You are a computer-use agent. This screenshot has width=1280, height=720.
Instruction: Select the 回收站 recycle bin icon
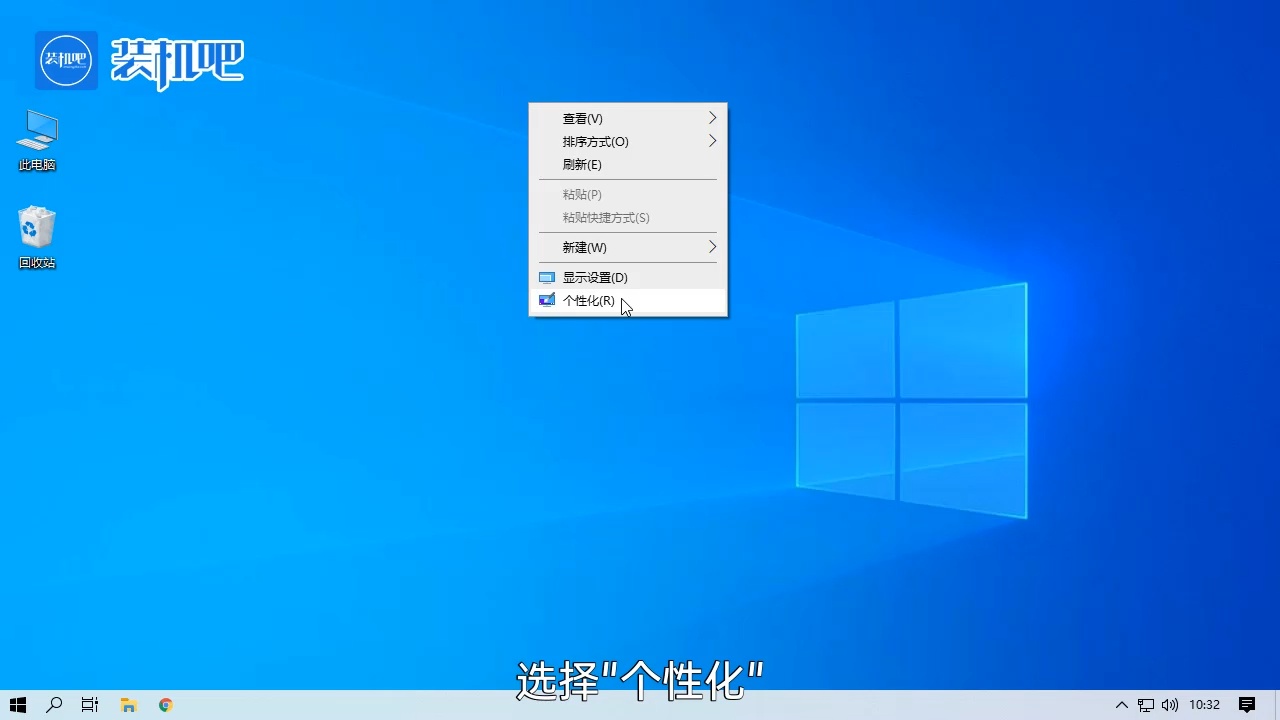(x=37, y=236)
